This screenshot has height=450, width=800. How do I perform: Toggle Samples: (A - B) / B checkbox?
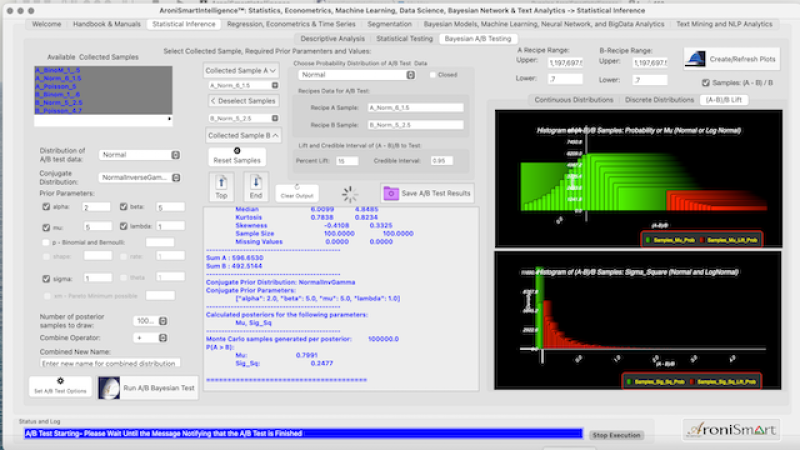(x=706, y=83)
